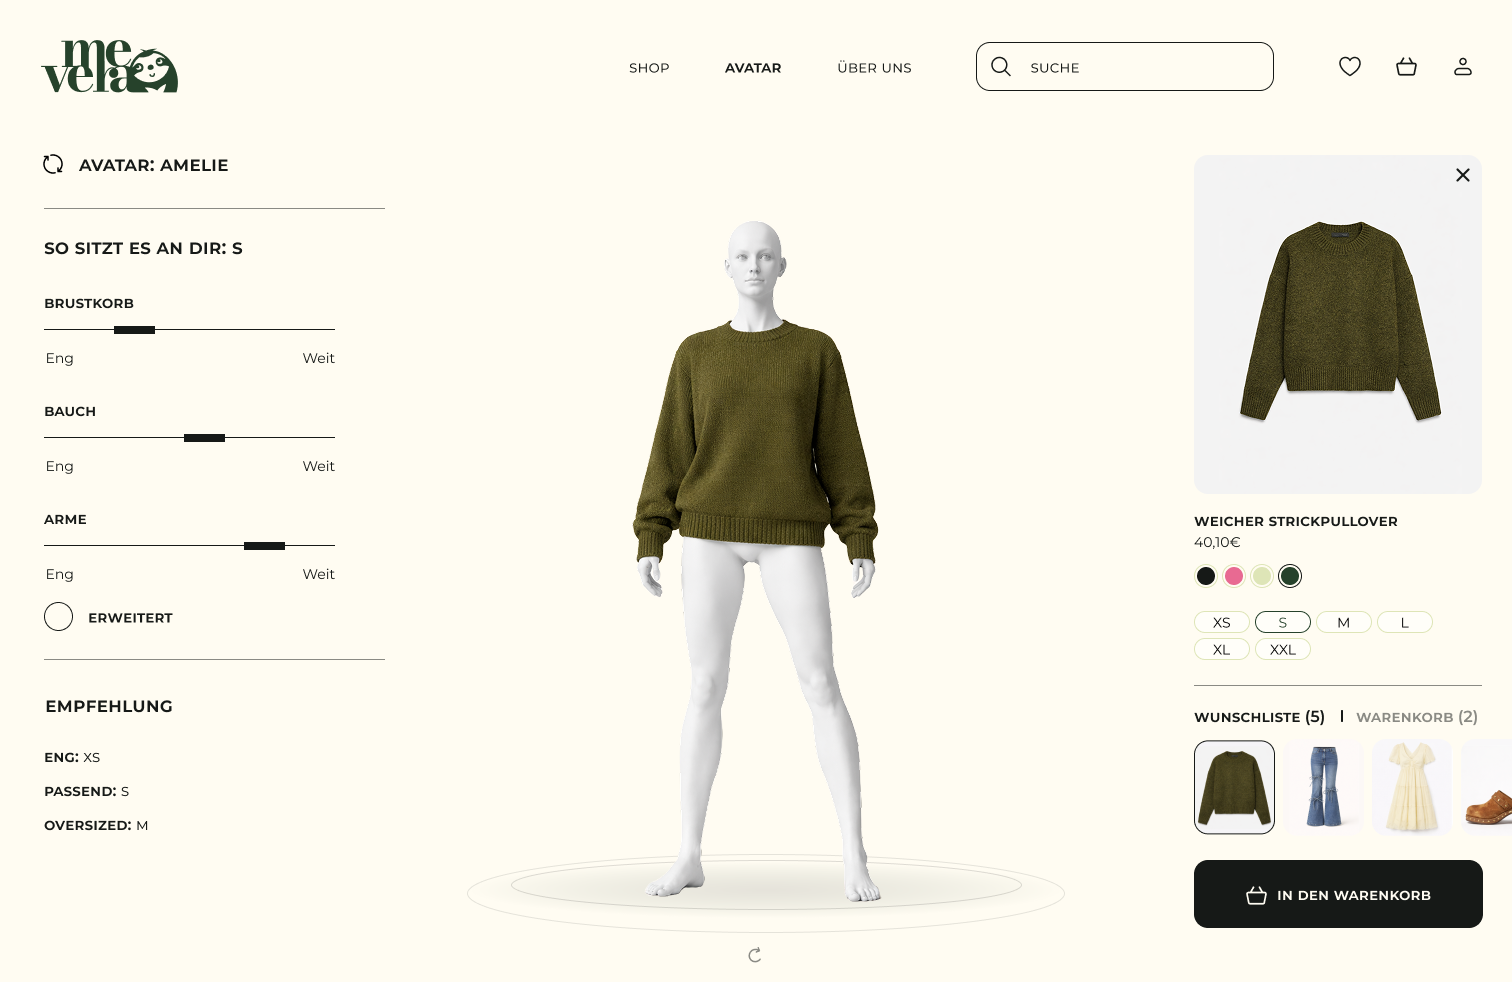The width and height of the screenshot is (1512, 982).
Task: Open Über Uns page
Action: 874,68
